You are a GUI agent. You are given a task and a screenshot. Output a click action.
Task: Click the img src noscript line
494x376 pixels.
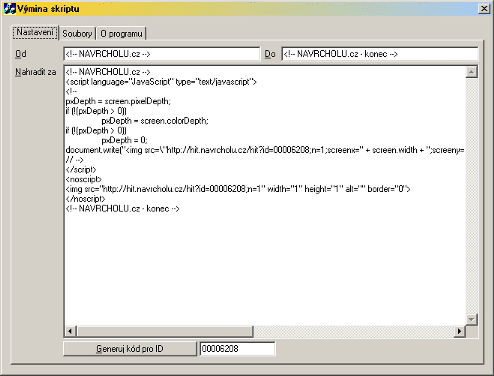tap(238, 189)
